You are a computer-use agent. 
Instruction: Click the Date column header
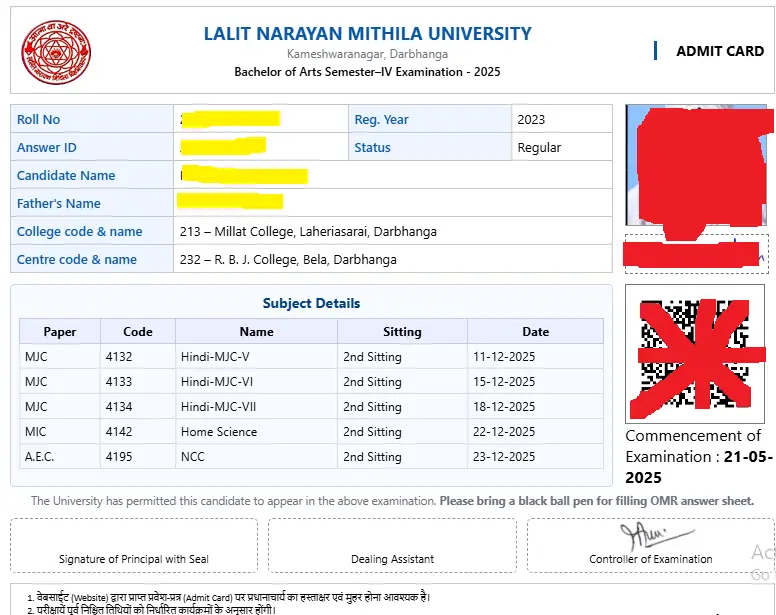(x=535, y=331)
